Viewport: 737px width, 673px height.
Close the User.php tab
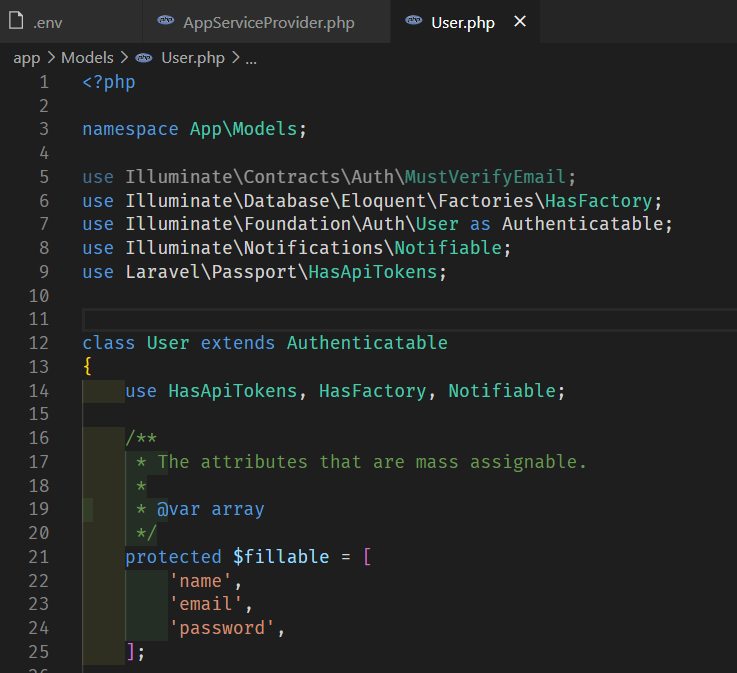coord(520,21)
